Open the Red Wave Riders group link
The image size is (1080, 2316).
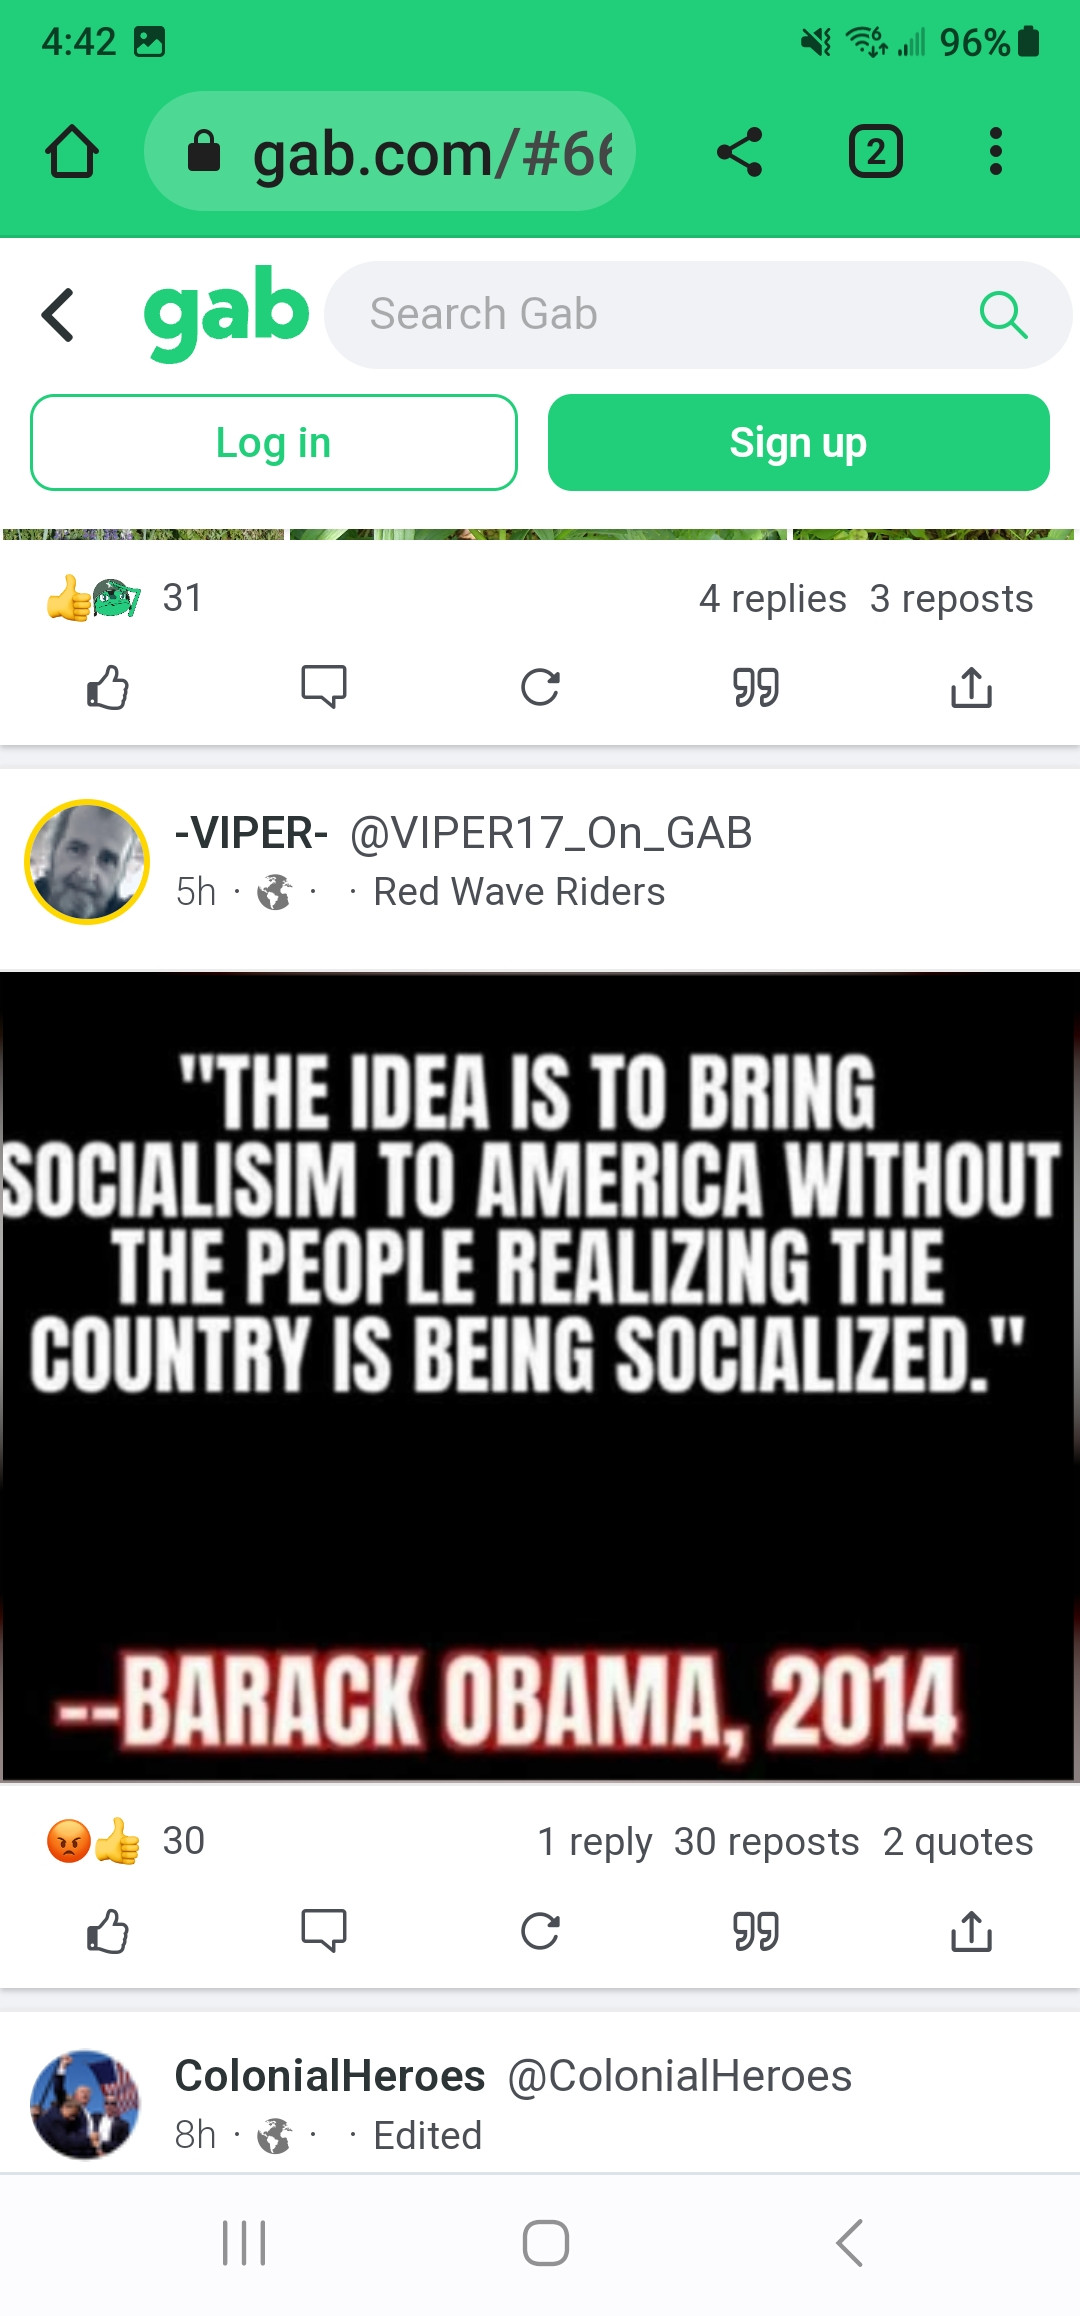pos(519,892)
